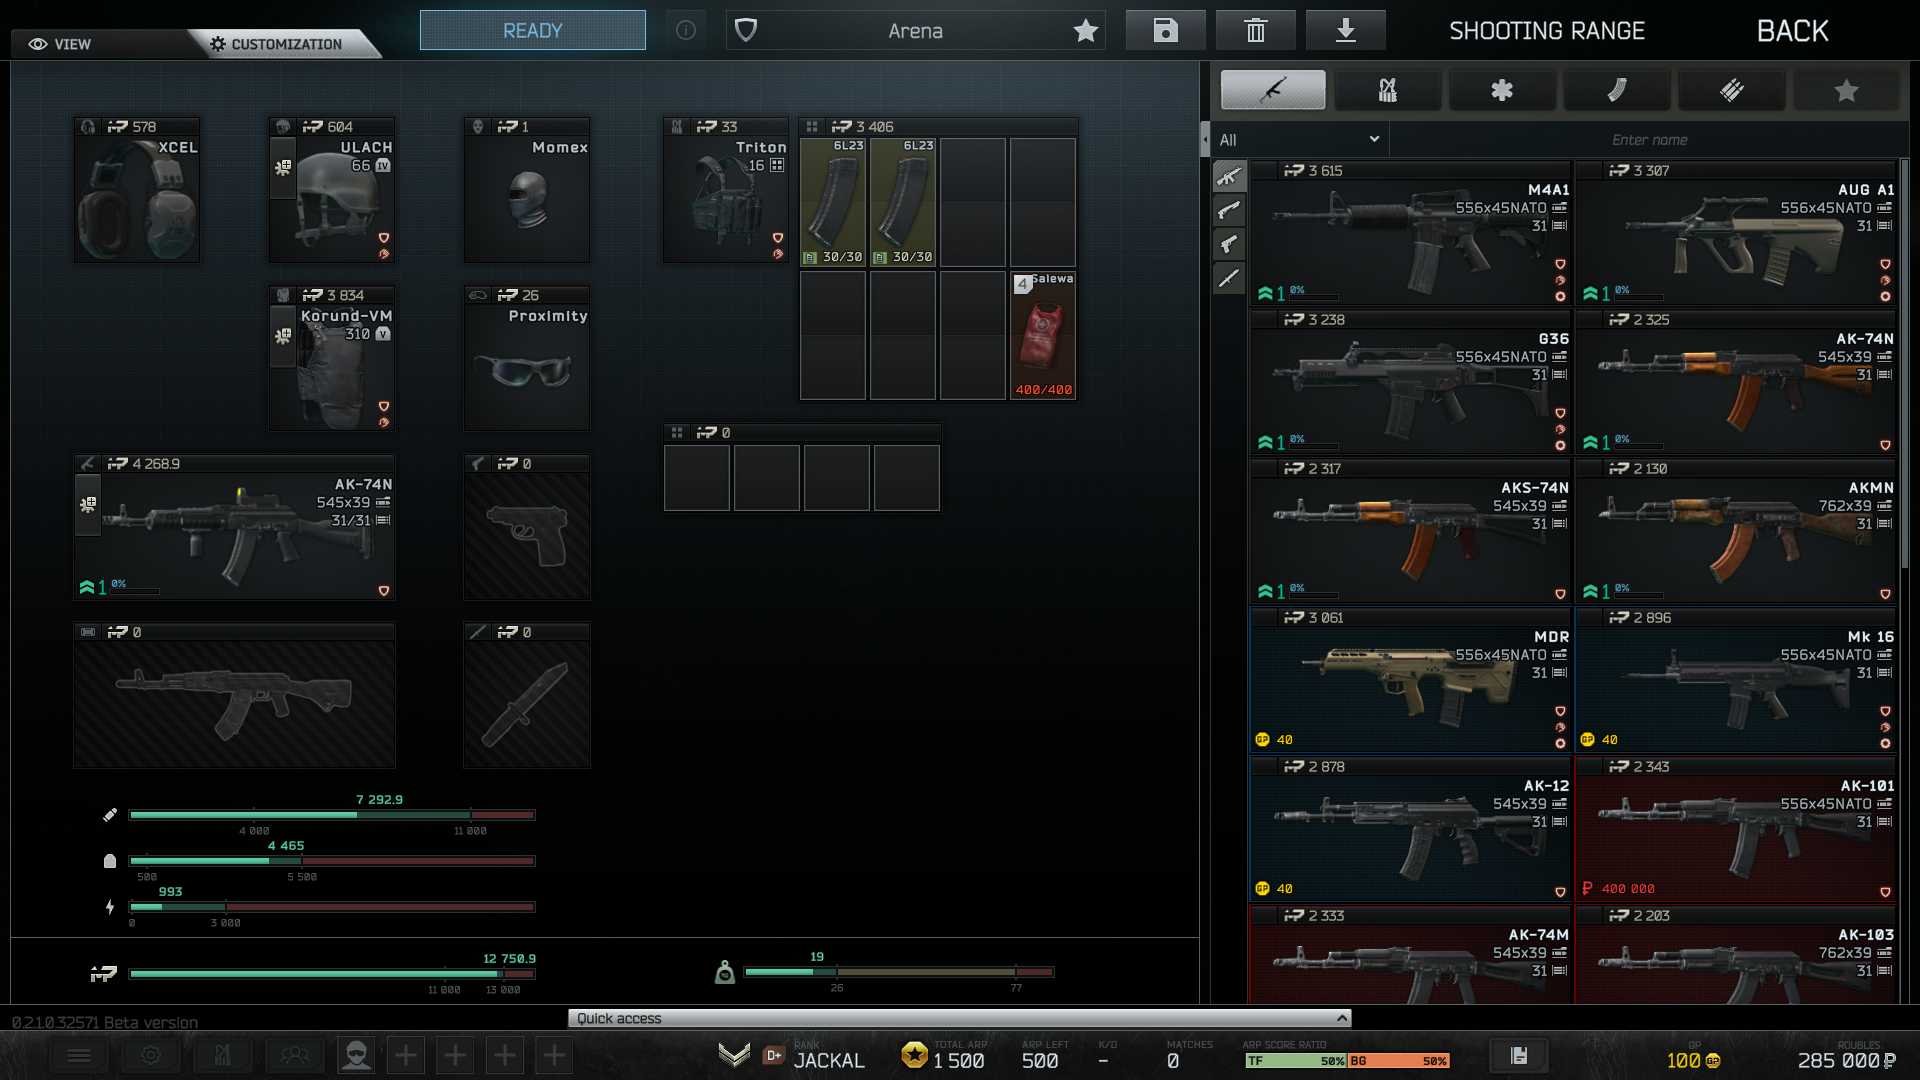The height and width of the screenshot is (1080, 1920).
Task: Click the equipped AK-74N primary weapon
Action: [x=235, y=528]
